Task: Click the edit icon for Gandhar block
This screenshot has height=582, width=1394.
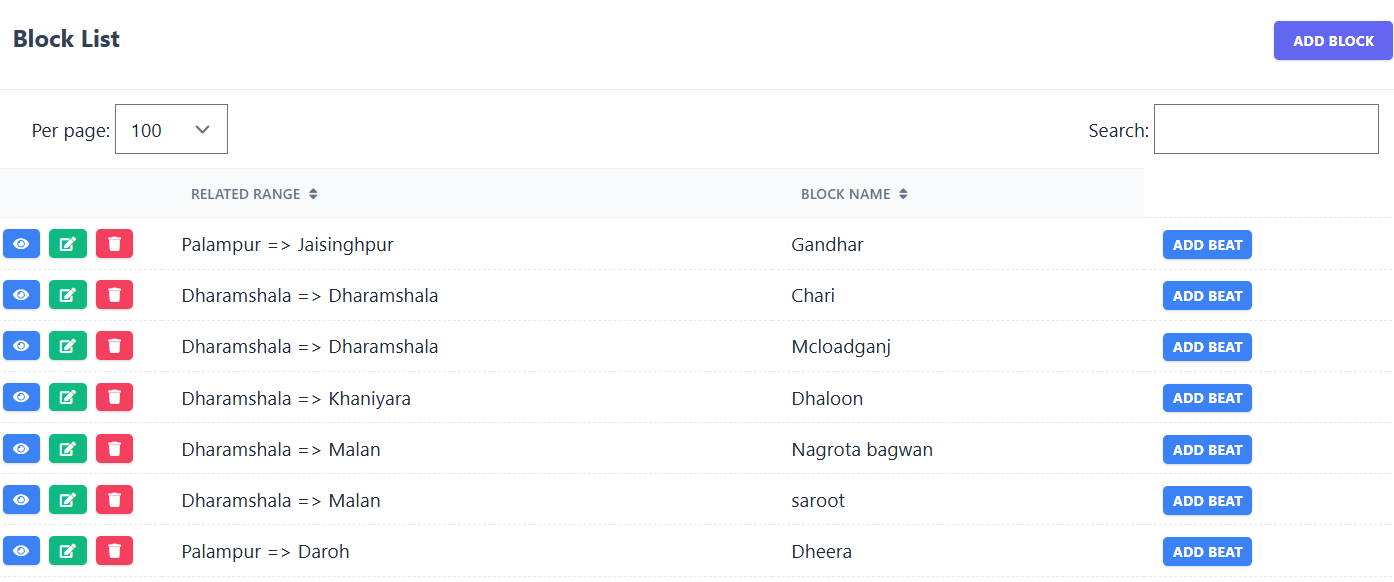Action: click(67, 244)
